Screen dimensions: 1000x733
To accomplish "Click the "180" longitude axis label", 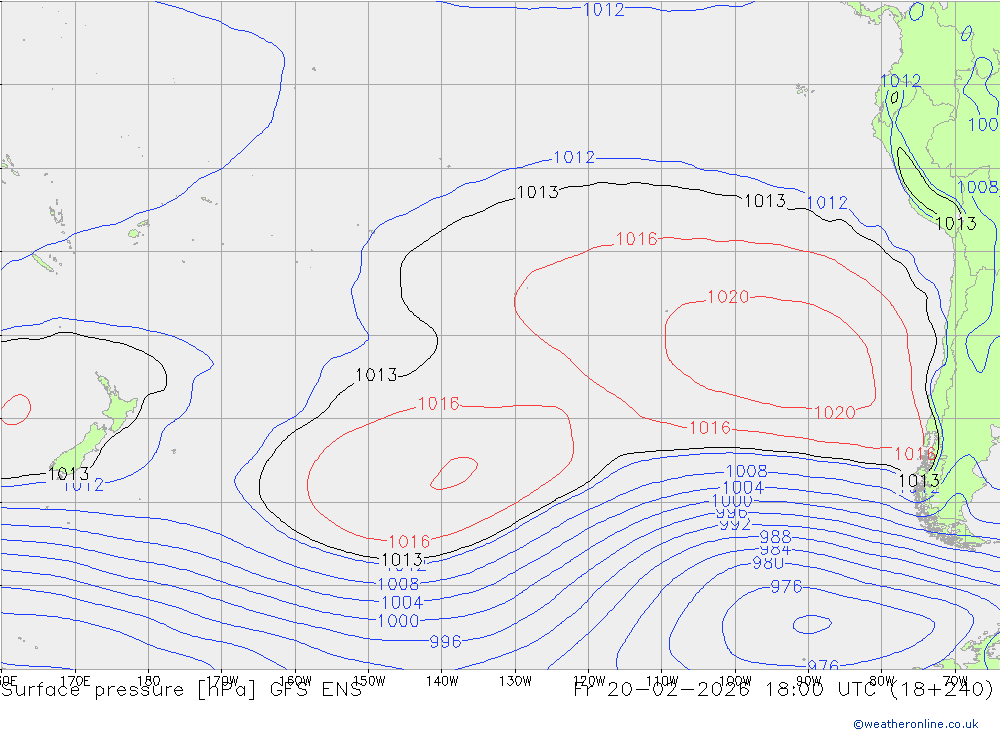I will (x=149, y=681).
